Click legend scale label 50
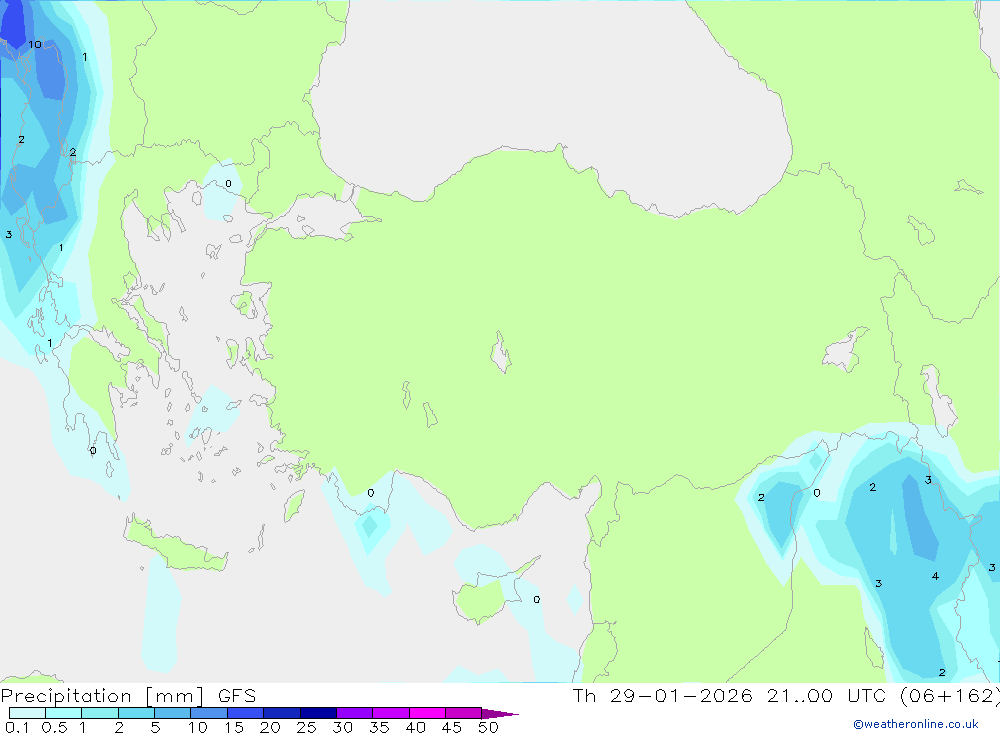Screen dimensions: 1000x733 click(x=488, y=727)
